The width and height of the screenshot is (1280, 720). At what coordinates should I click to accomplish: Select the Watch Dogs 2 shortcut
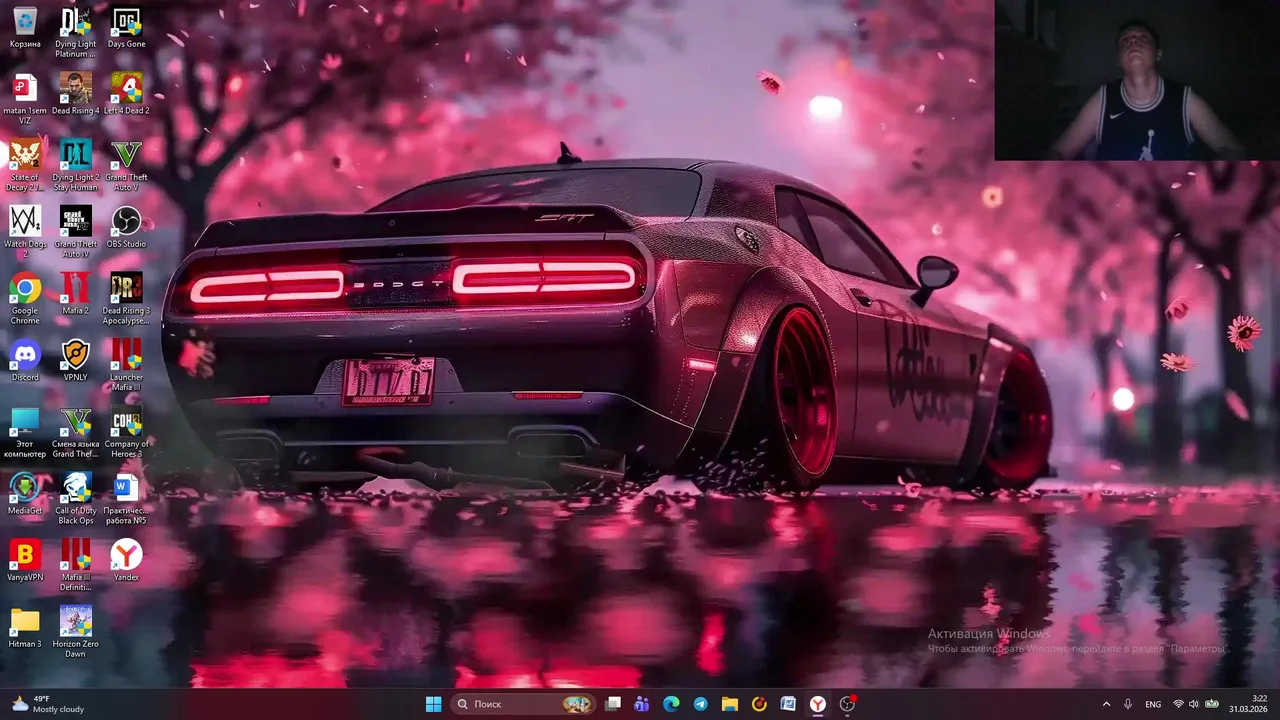(x=25, y=232)
